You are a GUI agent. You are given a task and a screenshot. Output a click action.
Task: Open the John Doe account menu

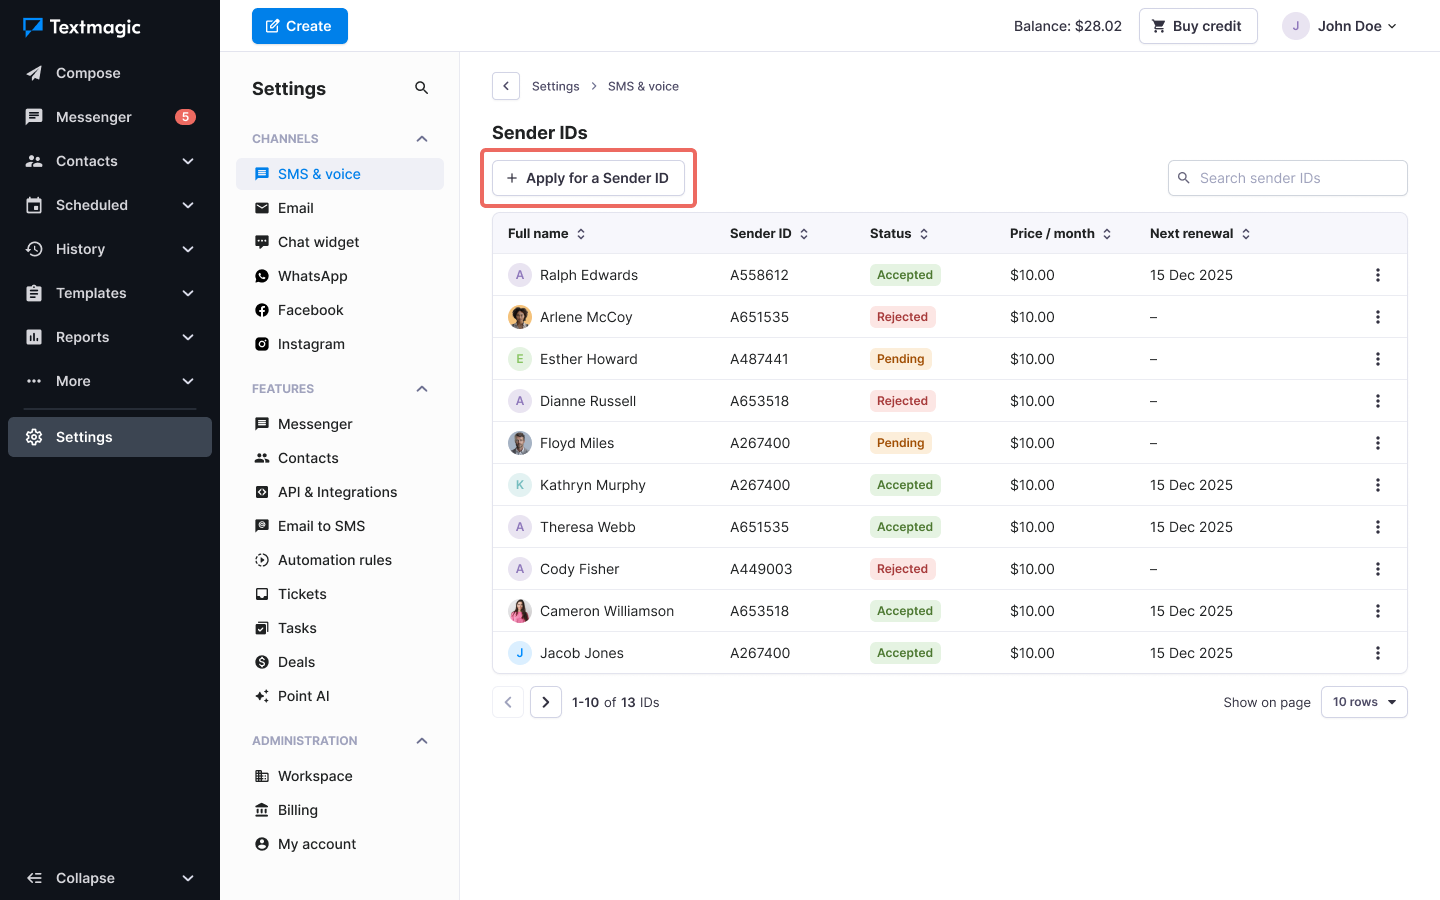(x=1340, y=26)
